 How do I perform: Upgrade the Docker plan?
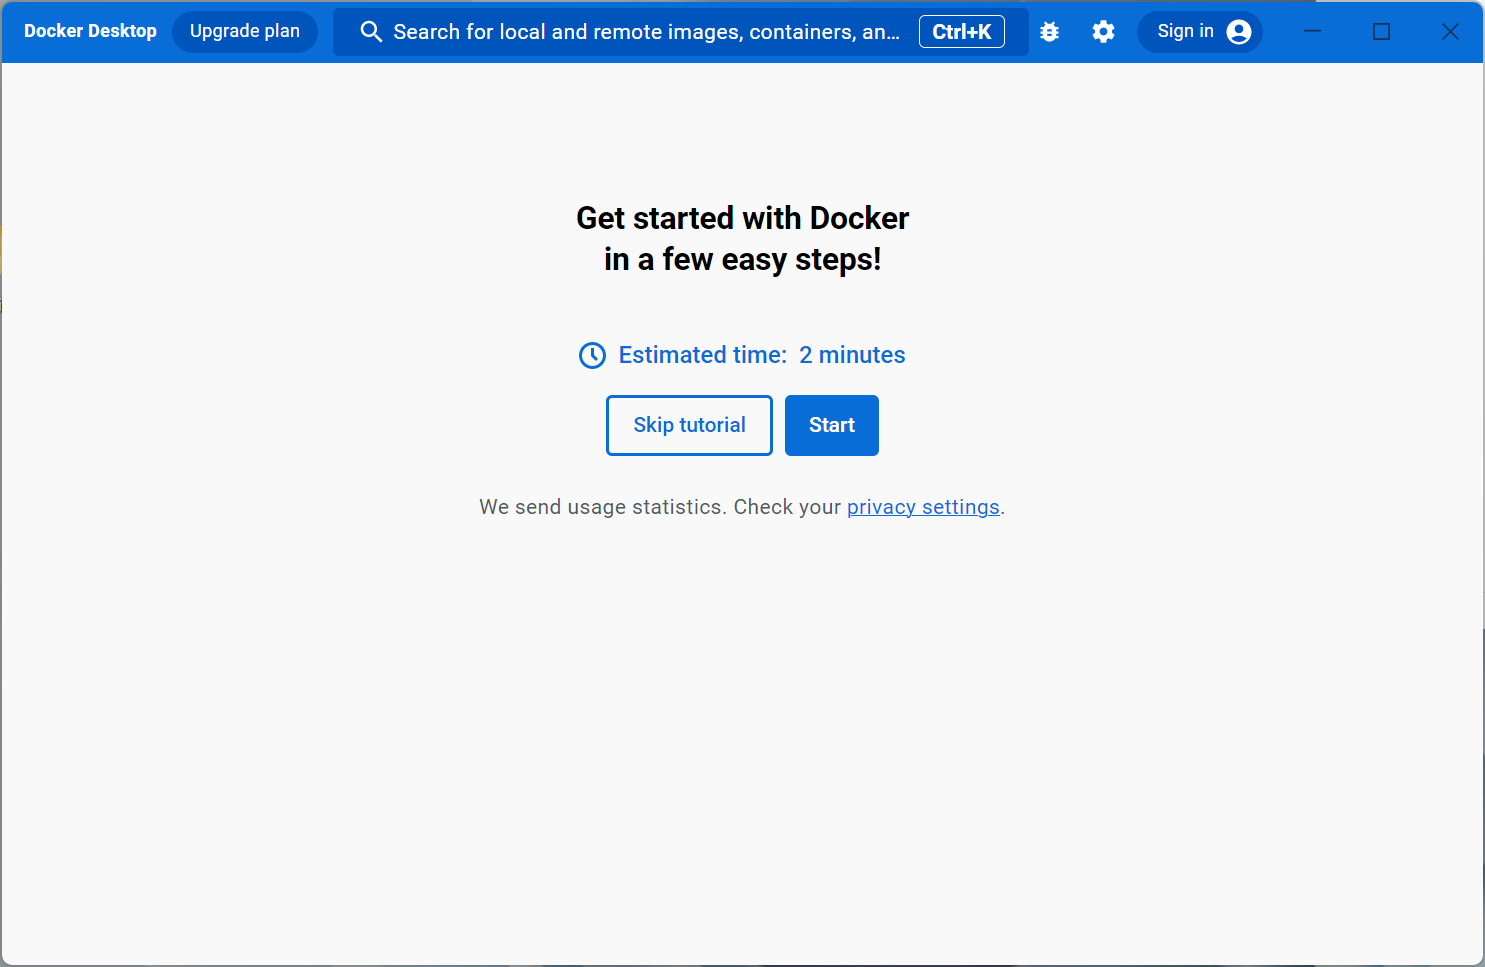[245, 32]
